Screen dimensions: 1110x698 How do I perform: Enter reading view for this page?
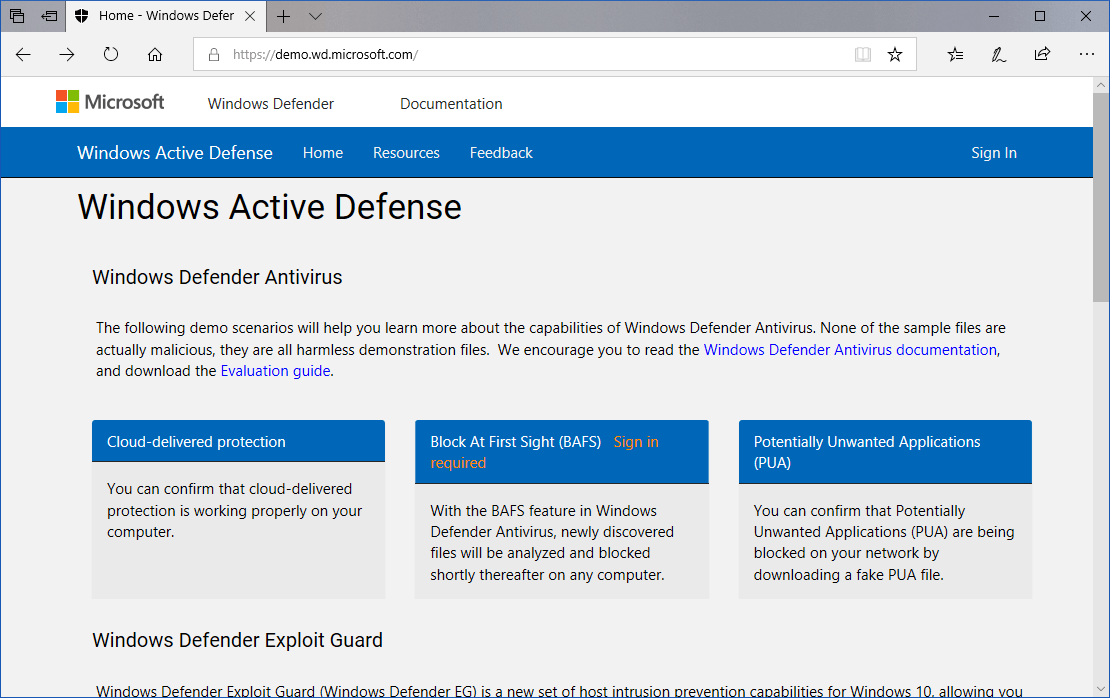point(862,54)
